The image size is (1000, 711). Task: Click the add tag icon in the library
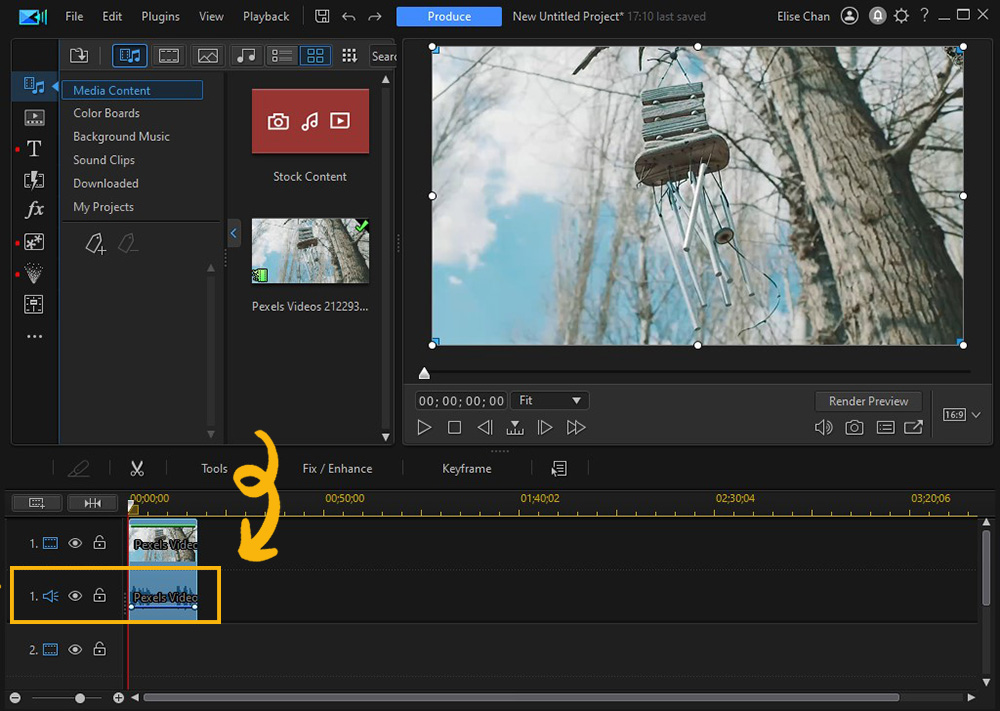pos(95,243)
